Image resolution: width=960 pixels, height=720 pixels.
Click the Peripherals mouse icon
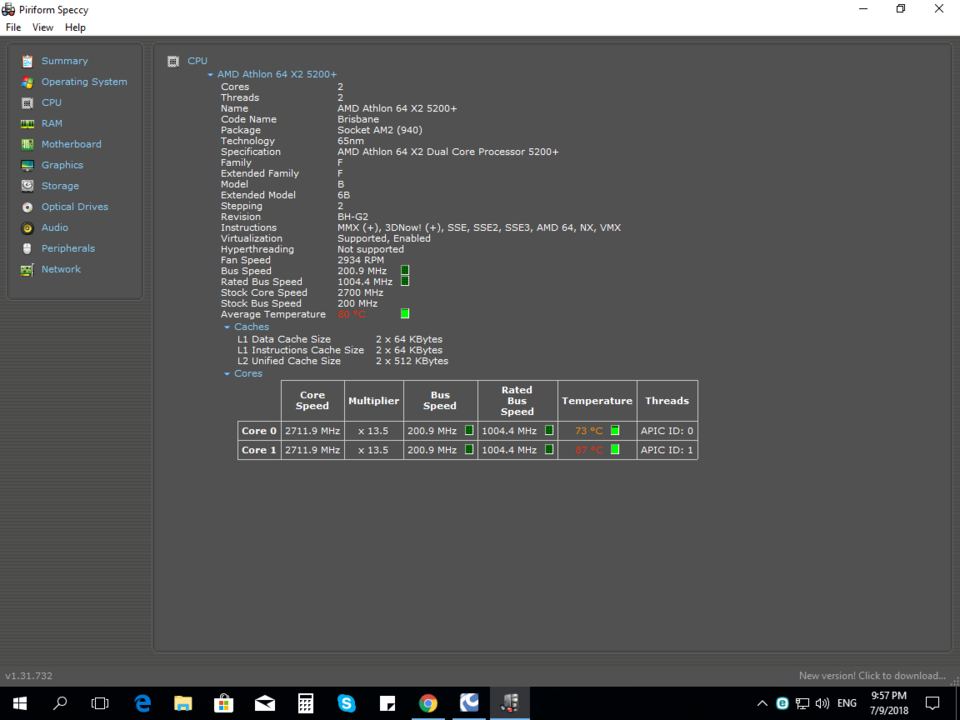click(27, 249)
